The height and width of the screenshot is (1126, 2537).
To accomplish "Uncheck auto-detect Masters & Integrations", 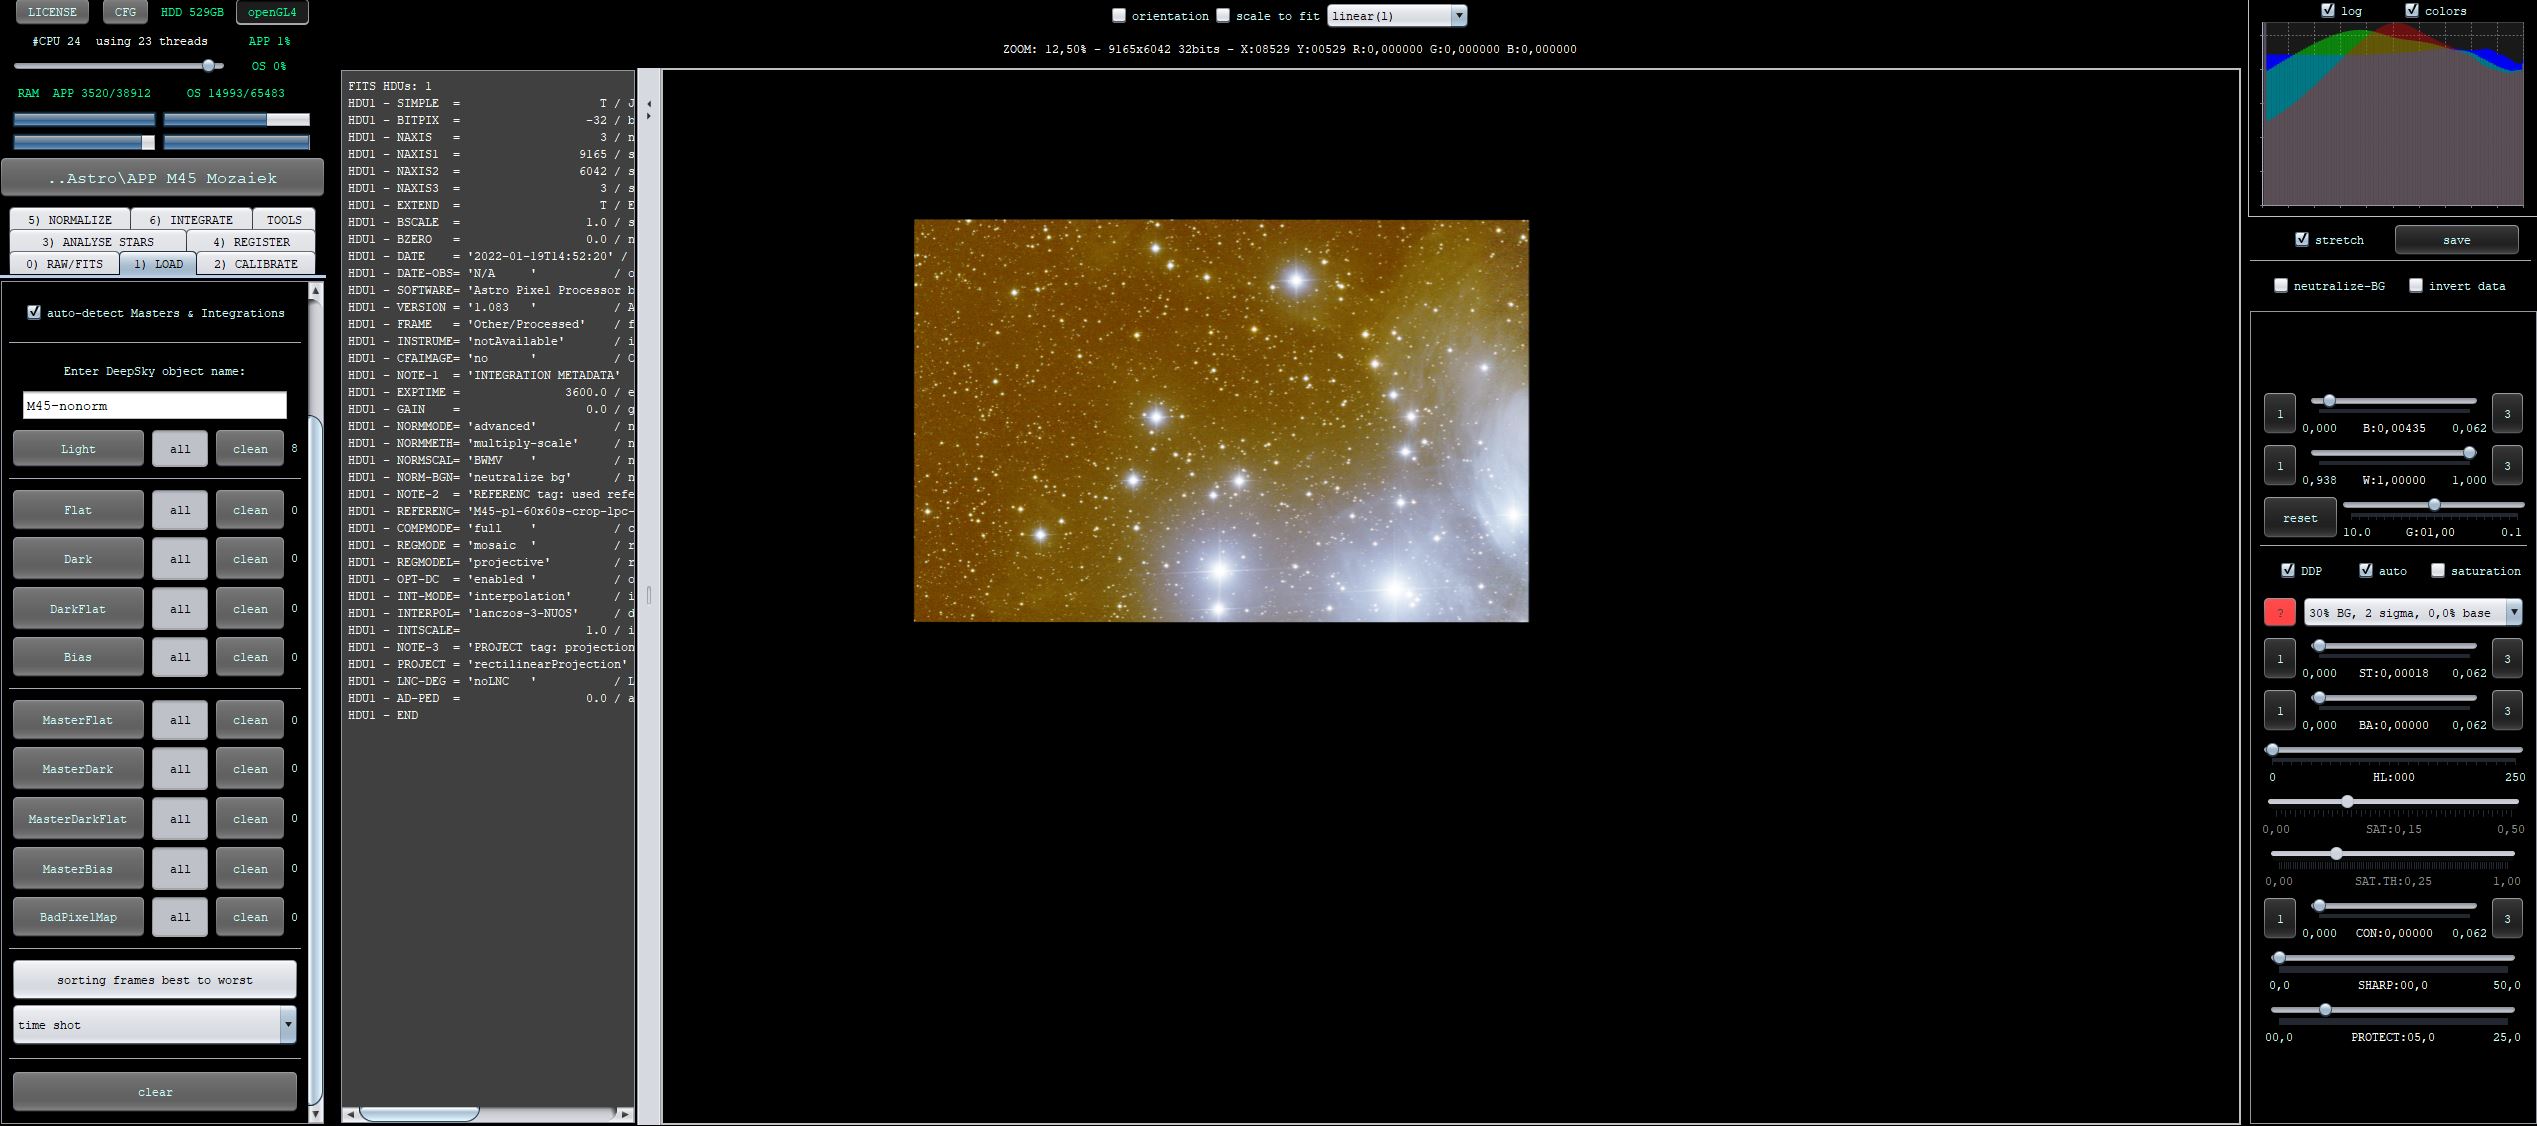I will click(x=34, y=313).
